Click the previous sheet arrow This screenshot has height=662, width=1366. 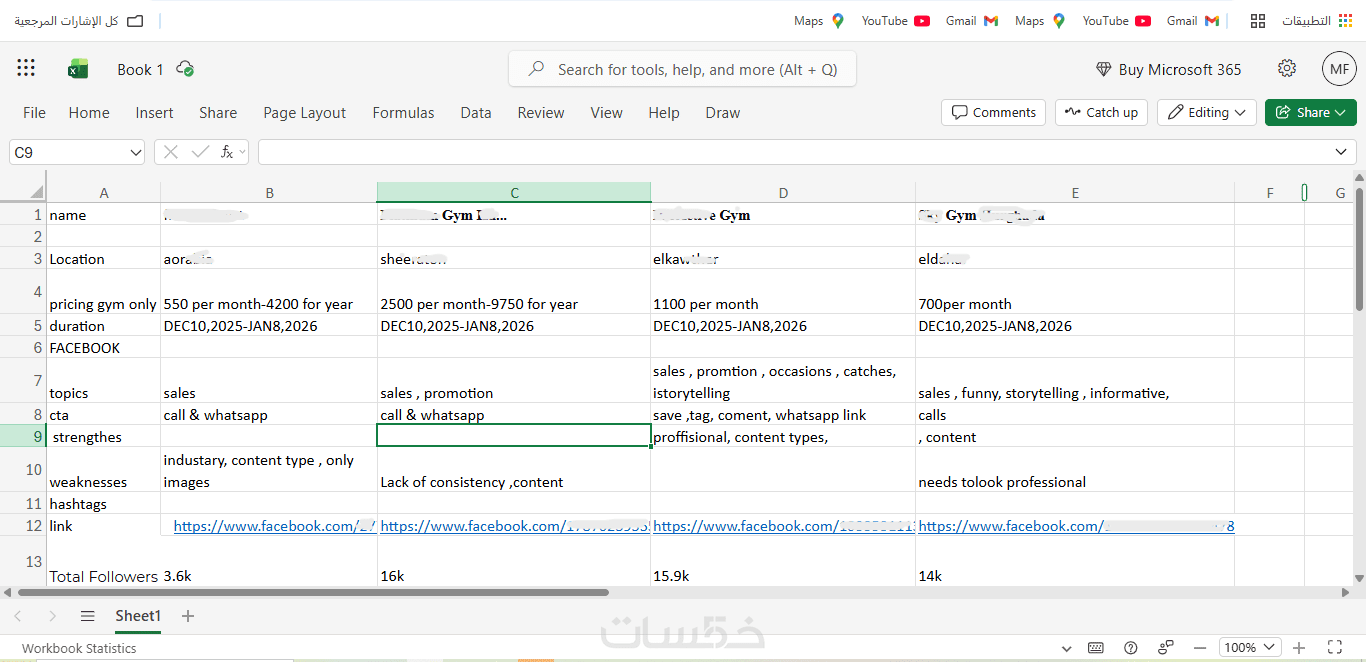(17, 616)
